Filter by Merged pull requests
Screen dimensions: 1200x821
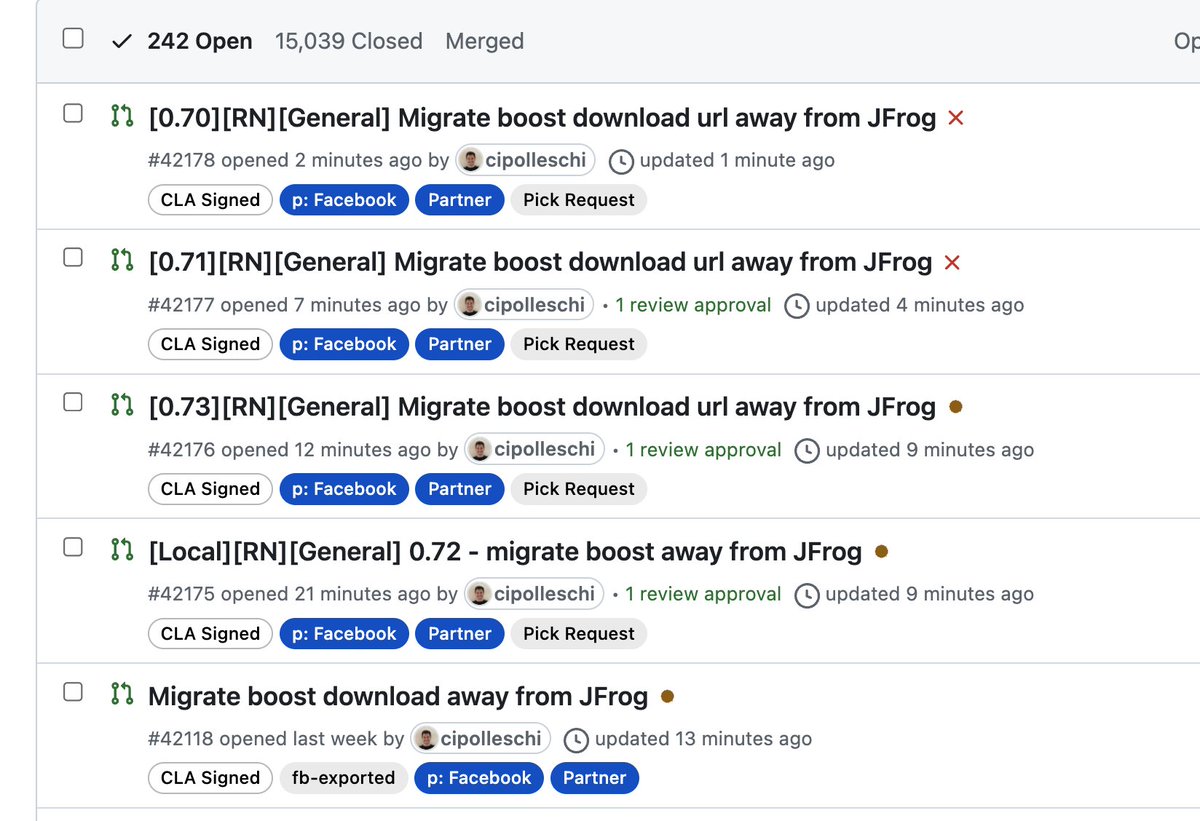485,42
